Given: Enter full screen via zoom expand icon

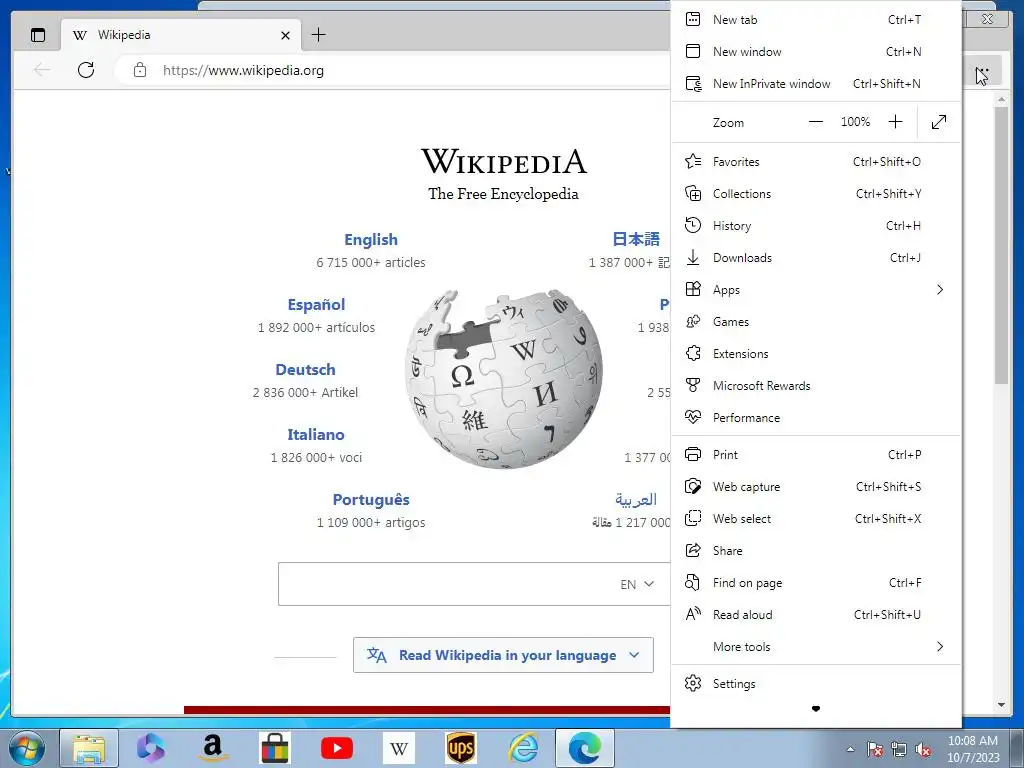Looking at the screenshot, I should 938,122.
